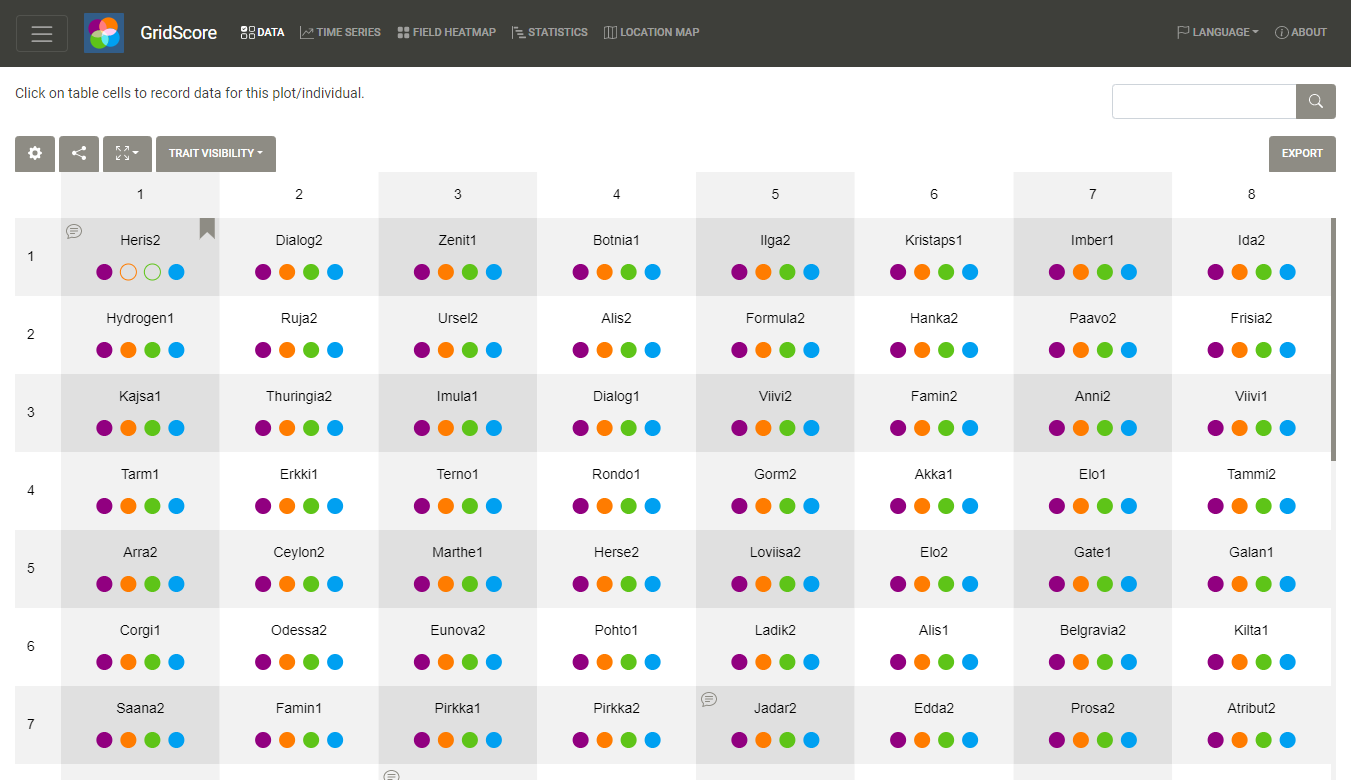The width and height of the screenshot is (1351, 780).
Task: Select the Arra2 plot cell name
Action: pyautogui.click(x=140, y=552)
